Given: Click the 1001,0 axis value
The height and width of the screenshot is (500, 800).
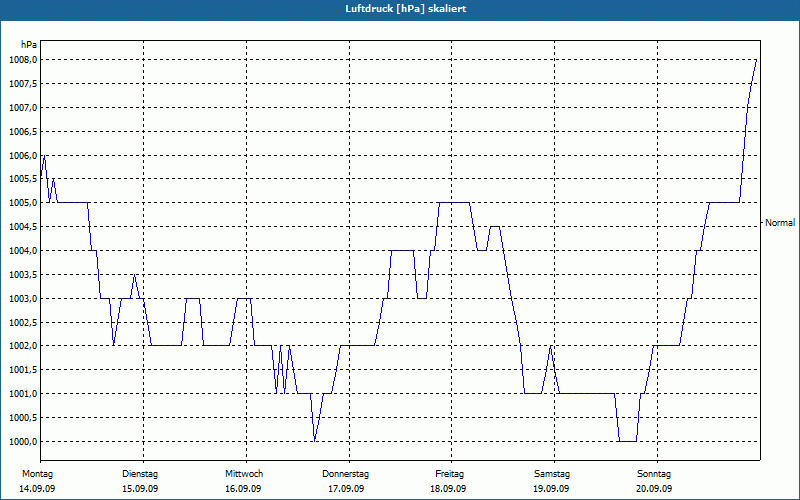Looking at the screenshot, I should point(23,394).
